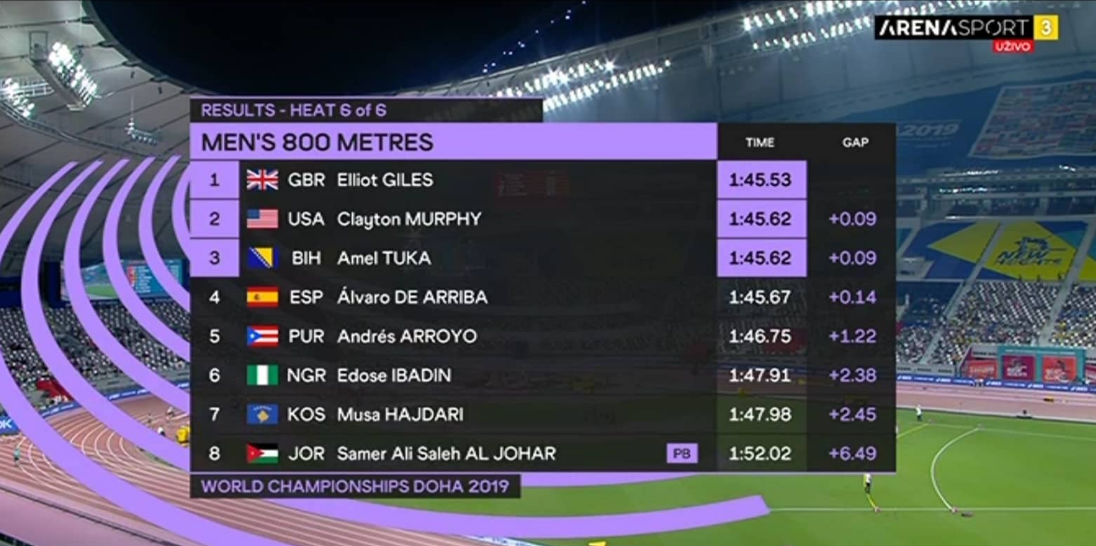The image size is (1096, 546).
Task: Select the World Championships Doha 2019 footer
Action: pyautogui.click(x=355, y=487)
